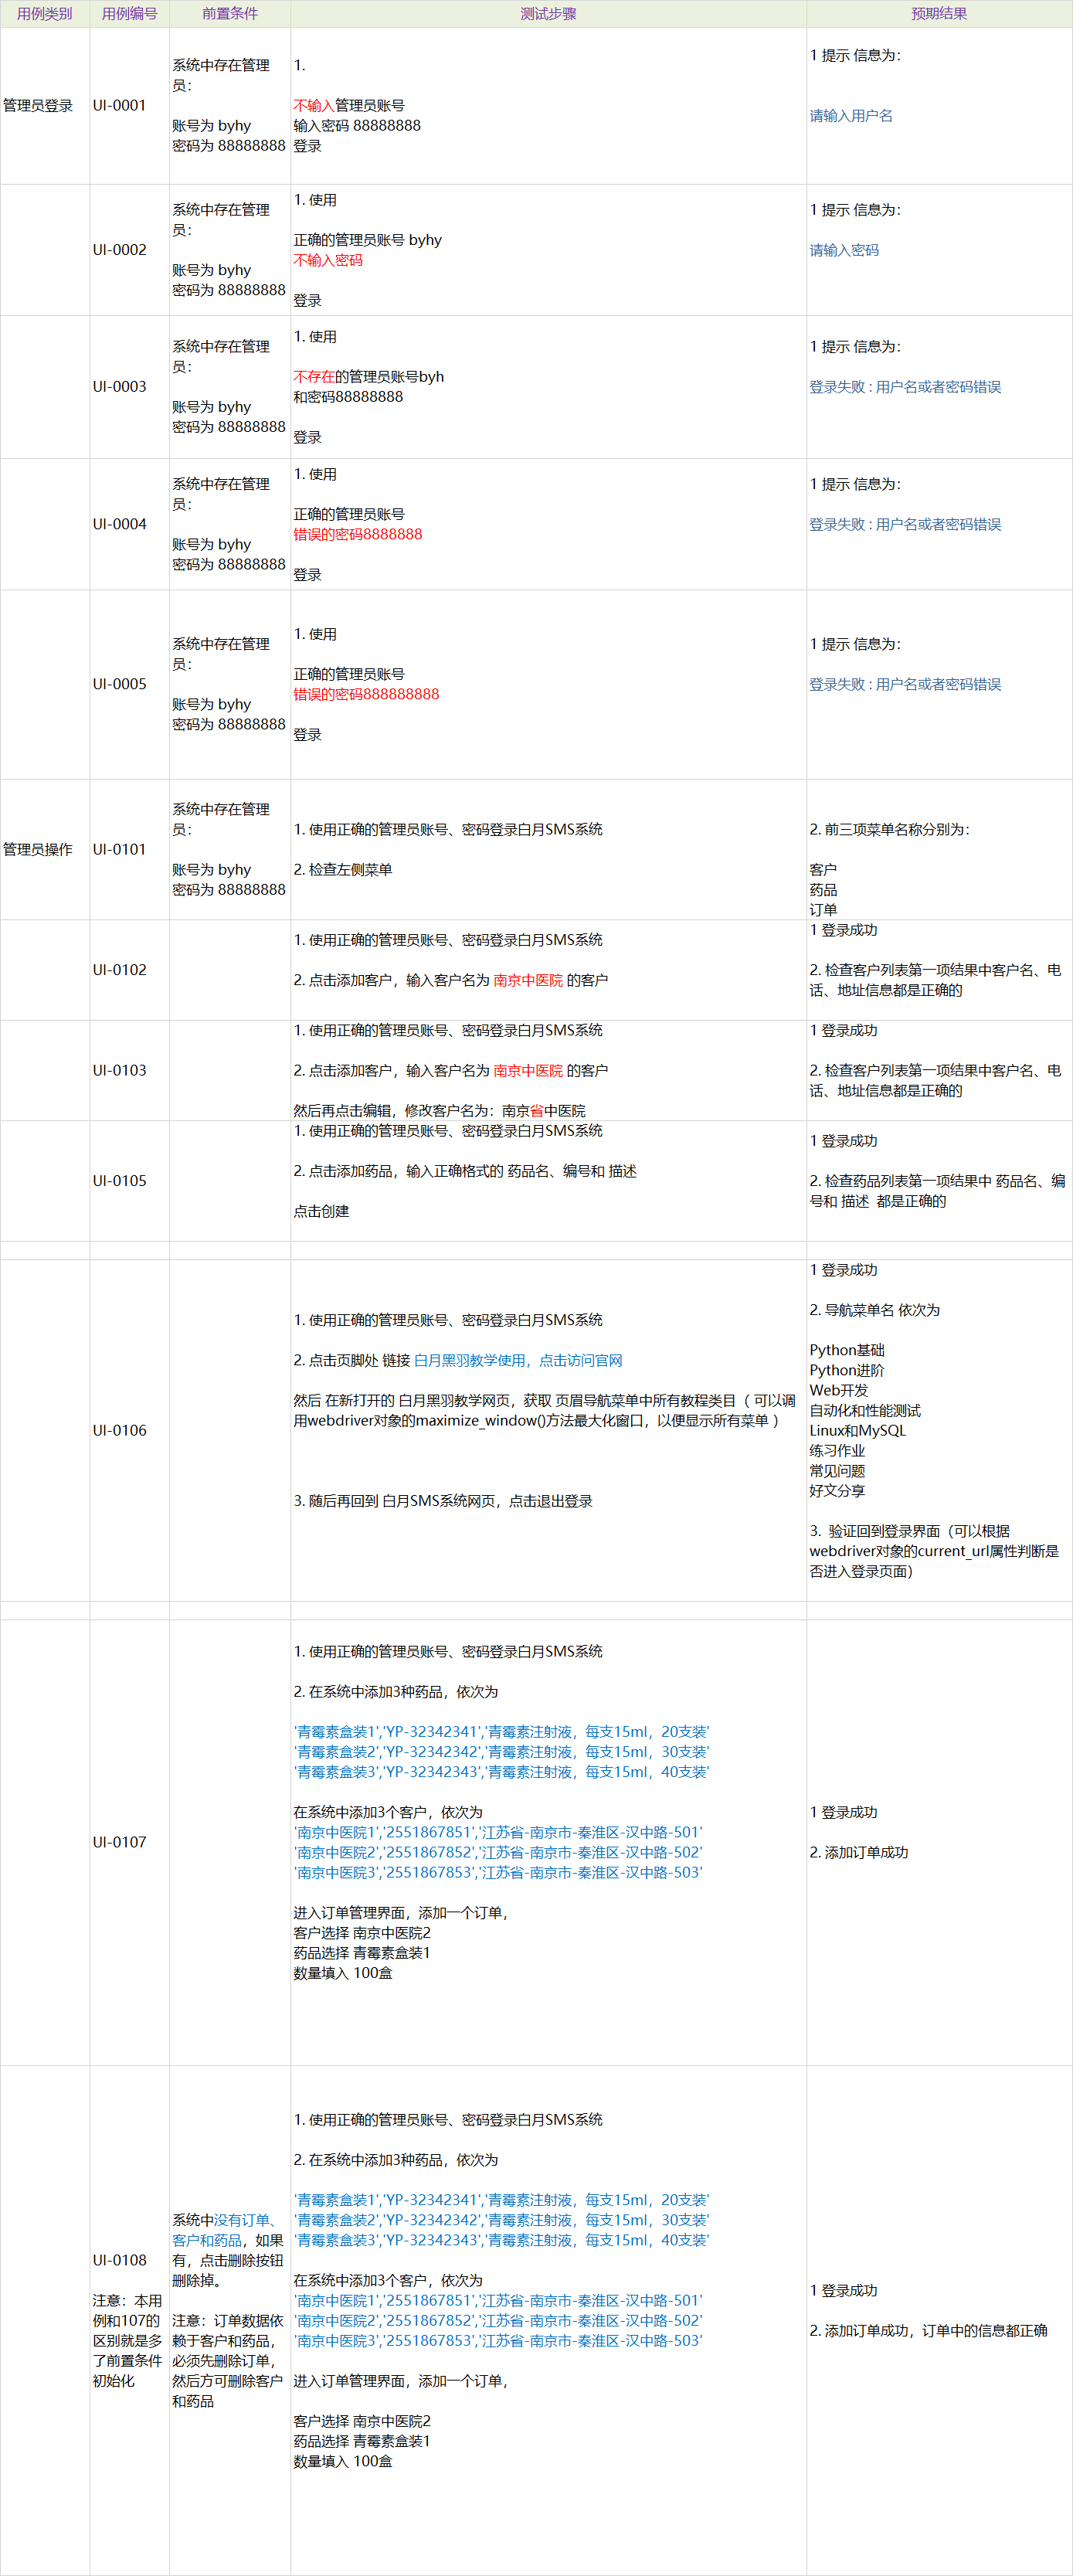Screen dimensions: 1073x2576
Task: Click 导航菜单名 依次为 result text
Action: coord(875,1310)
